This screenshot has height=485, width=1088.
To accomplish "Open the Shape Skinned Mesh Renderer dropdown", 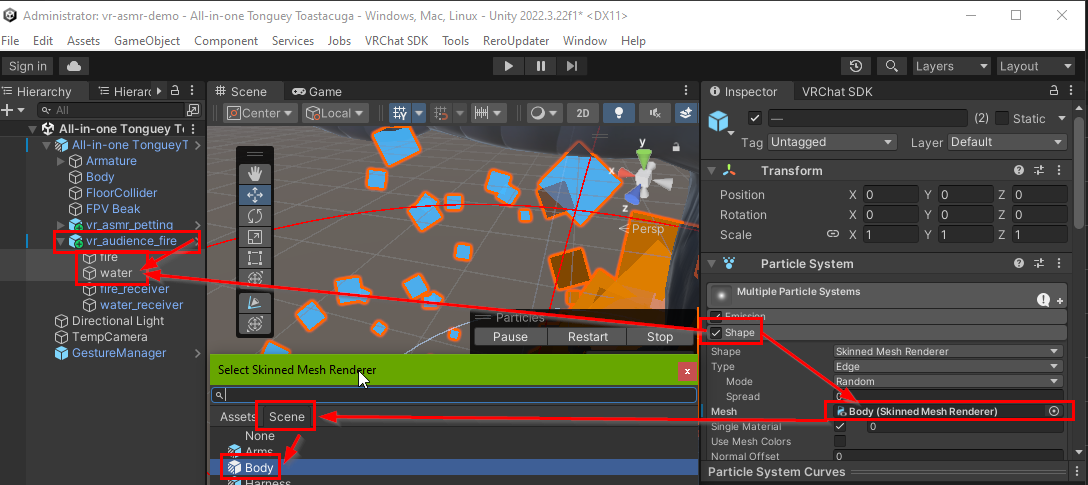I will (948, 352).
